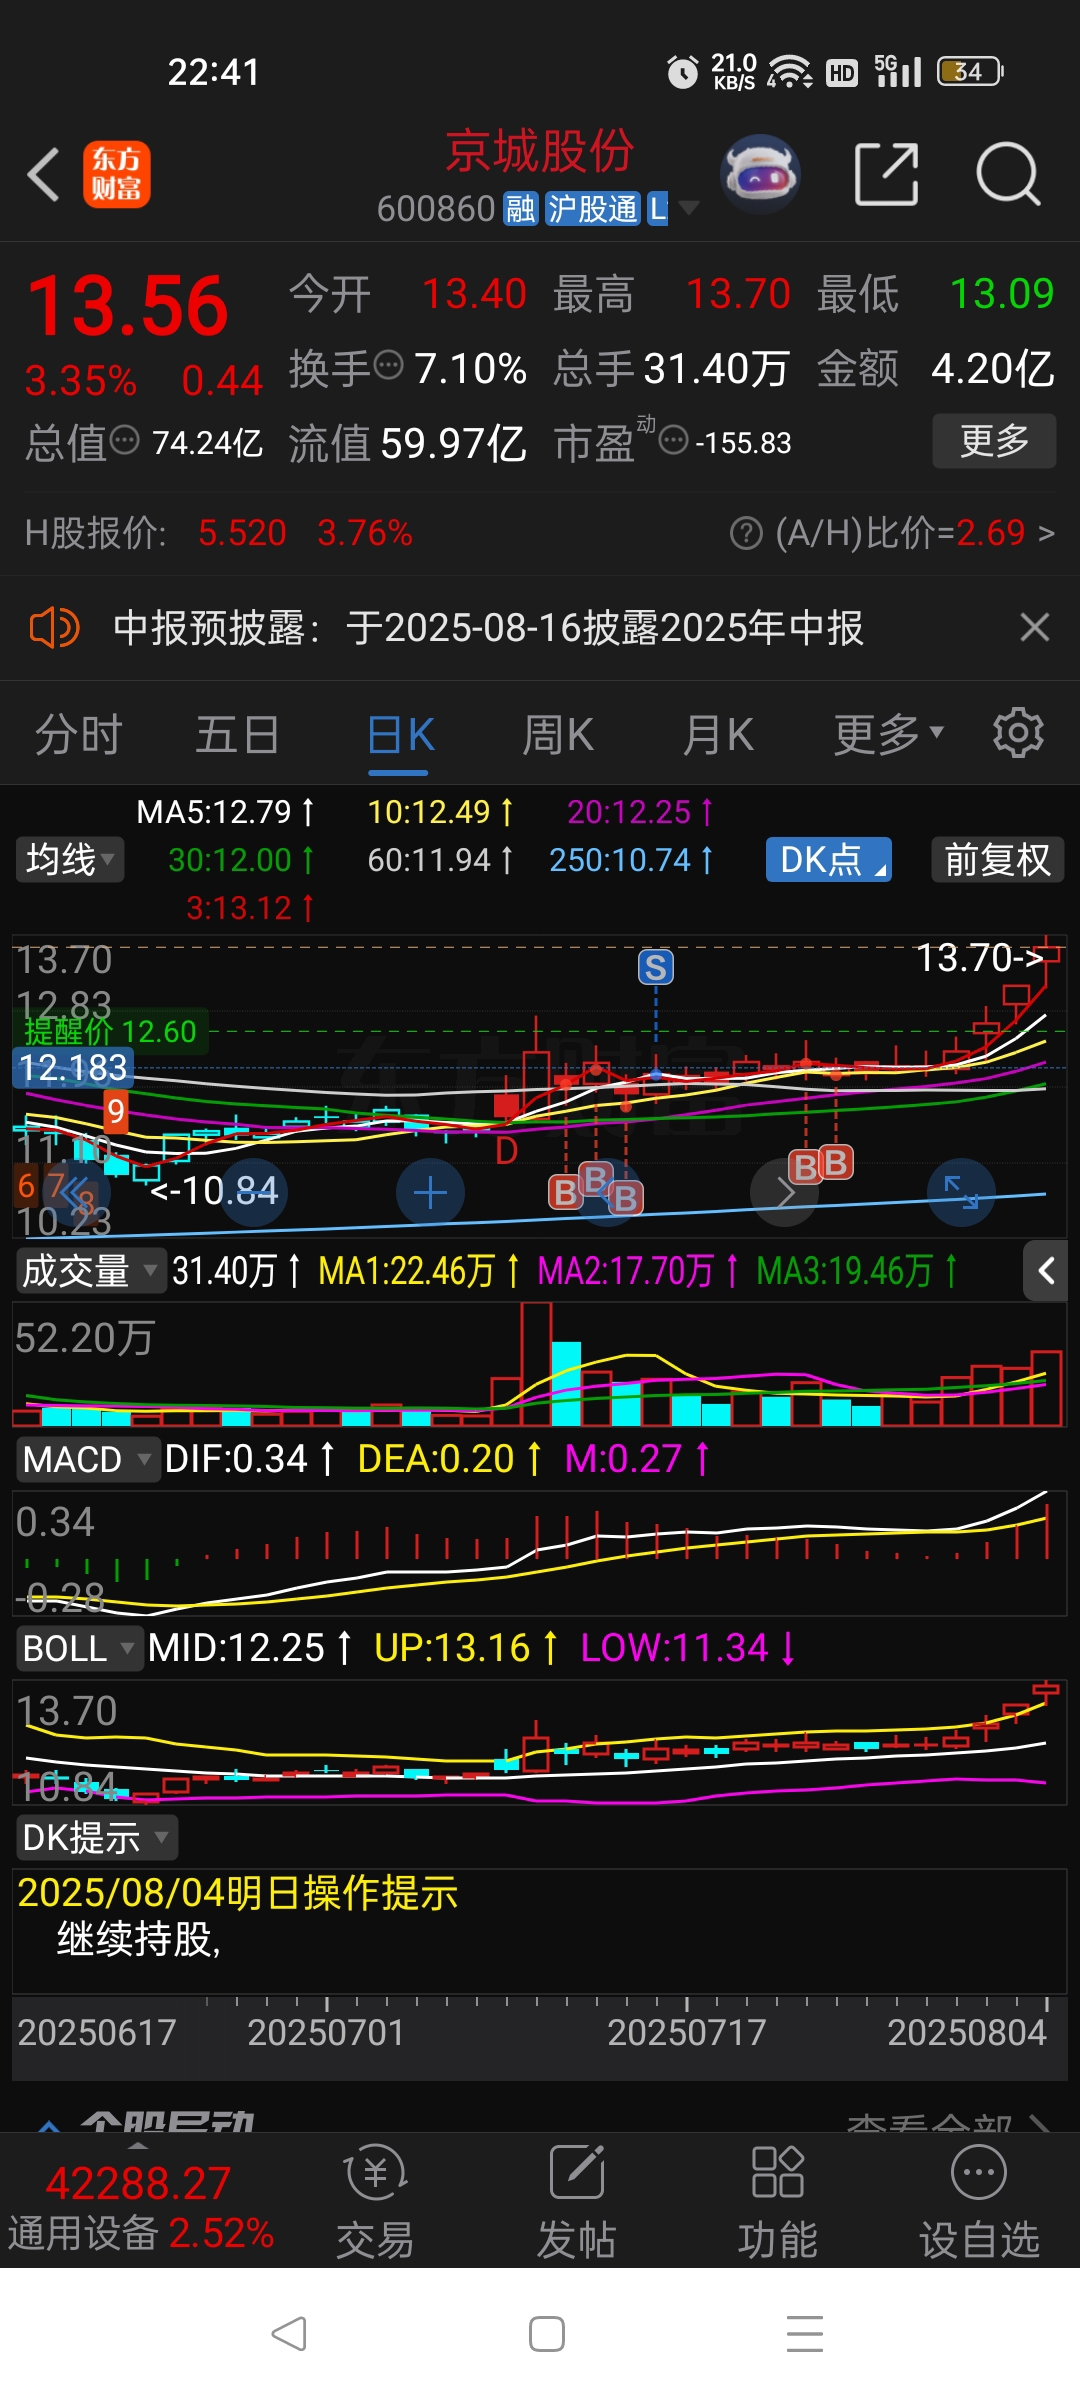This screenshot has width=1080, height=2400.
Task: Zoom in with plus circle button
Action: 430,1192
